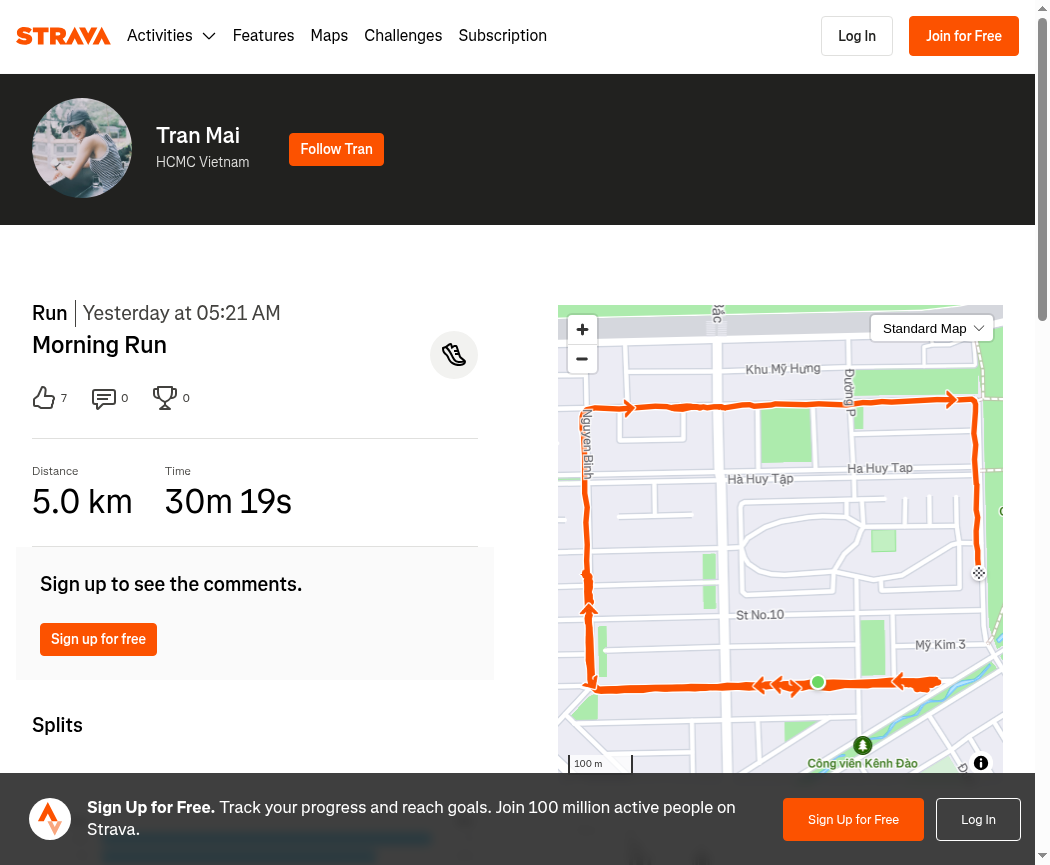The image size is (1050, 865).
Task: Click the Strava logo
Action: tap(63, 36)
